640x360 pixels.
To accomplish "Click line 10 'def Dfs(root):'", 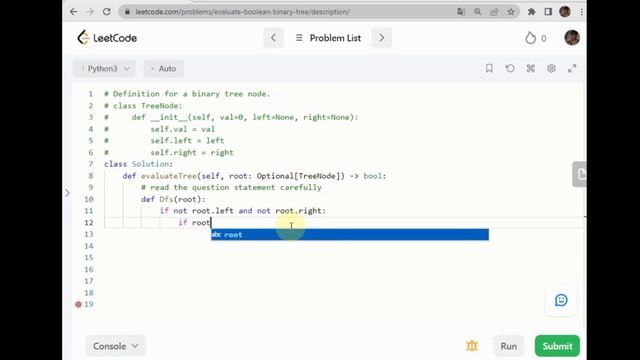I will [173, 199].
